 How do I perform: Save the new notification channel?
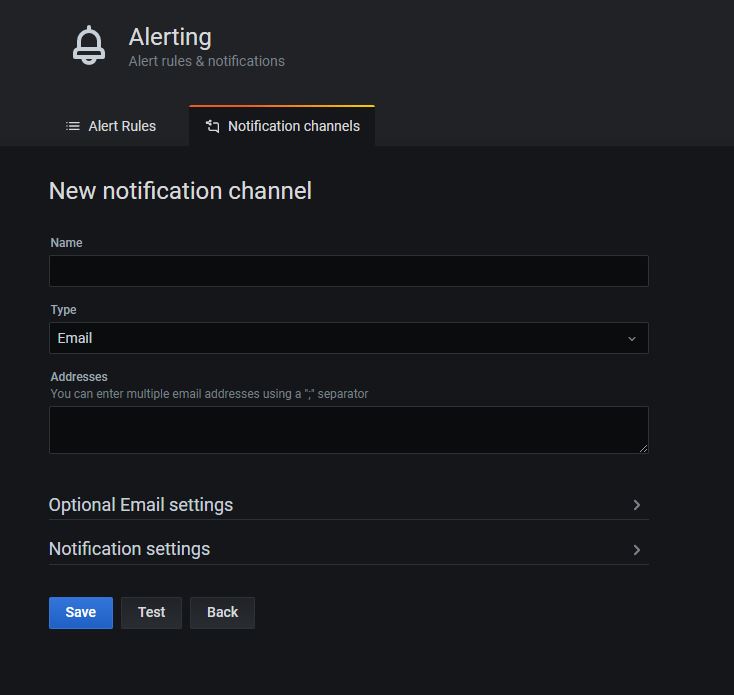[81, 613]
